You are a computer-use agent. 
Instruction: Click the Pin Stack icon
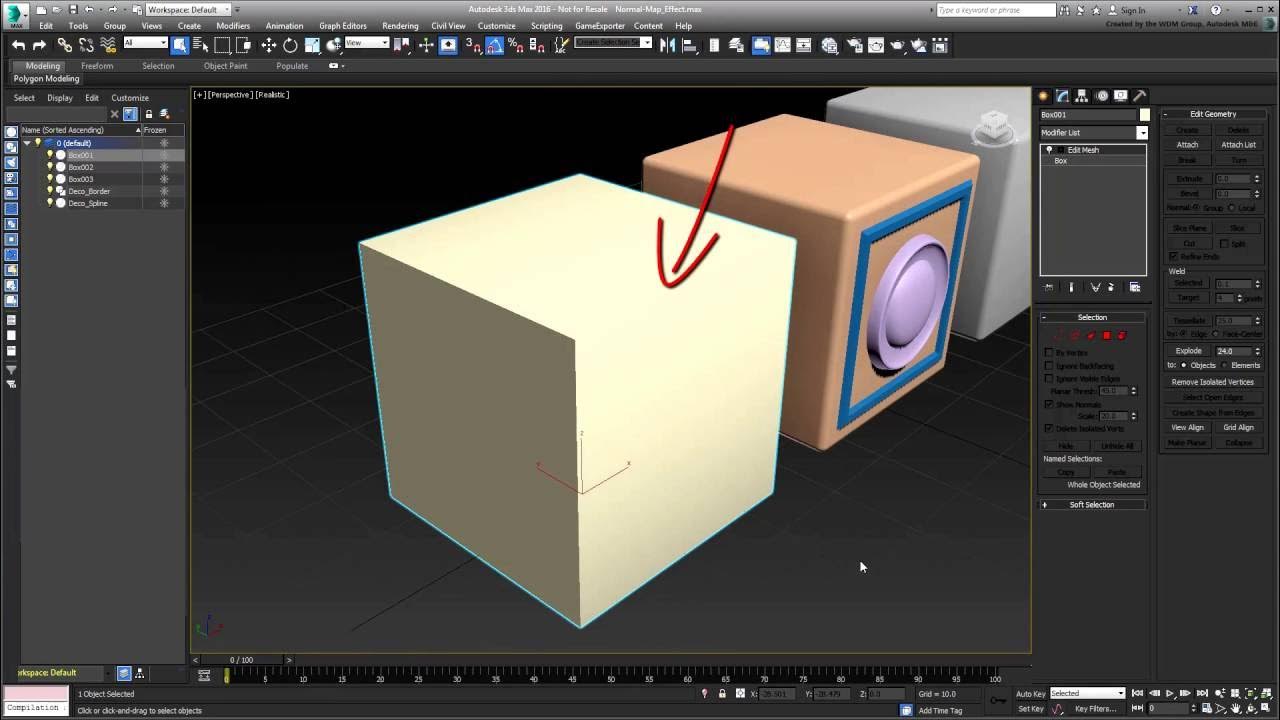[1048, 287]
